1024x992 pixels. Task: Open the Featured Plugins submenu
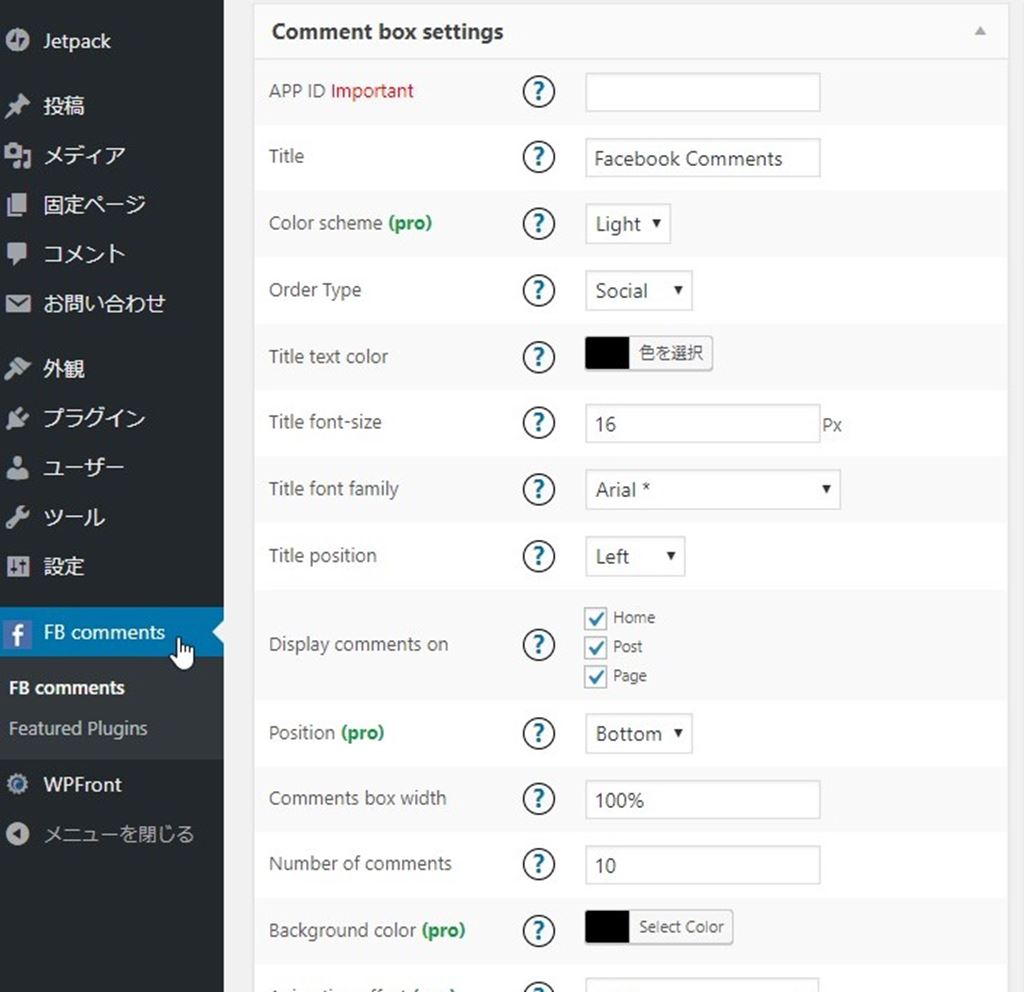(78, 729)
